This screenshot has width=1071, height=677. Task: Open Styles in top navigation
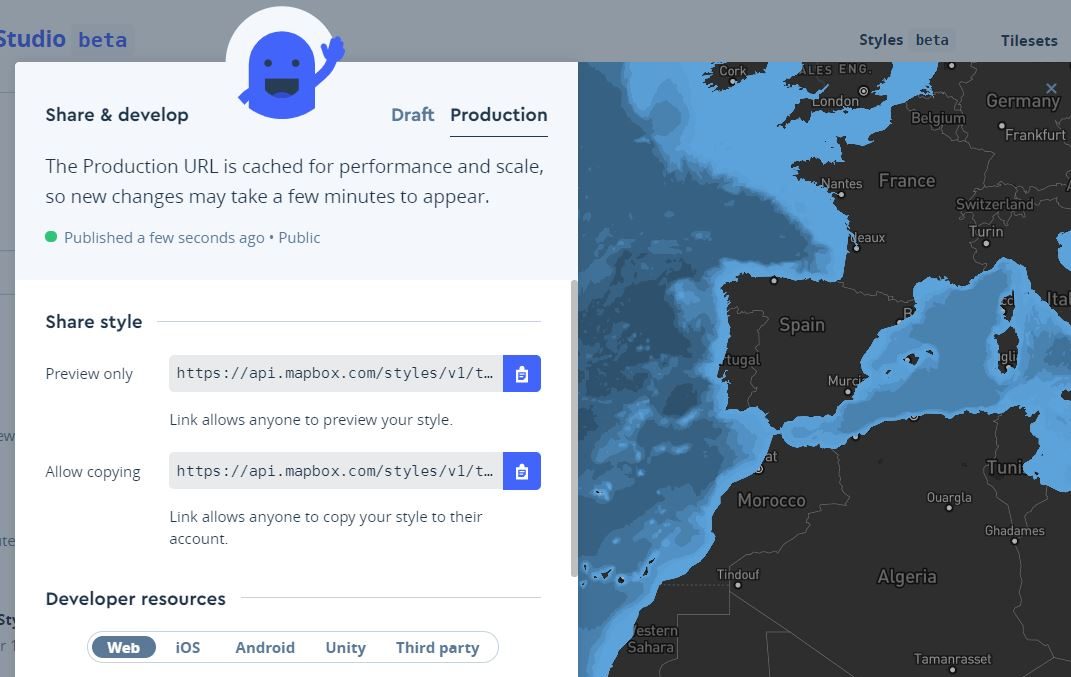pos(881,40)
